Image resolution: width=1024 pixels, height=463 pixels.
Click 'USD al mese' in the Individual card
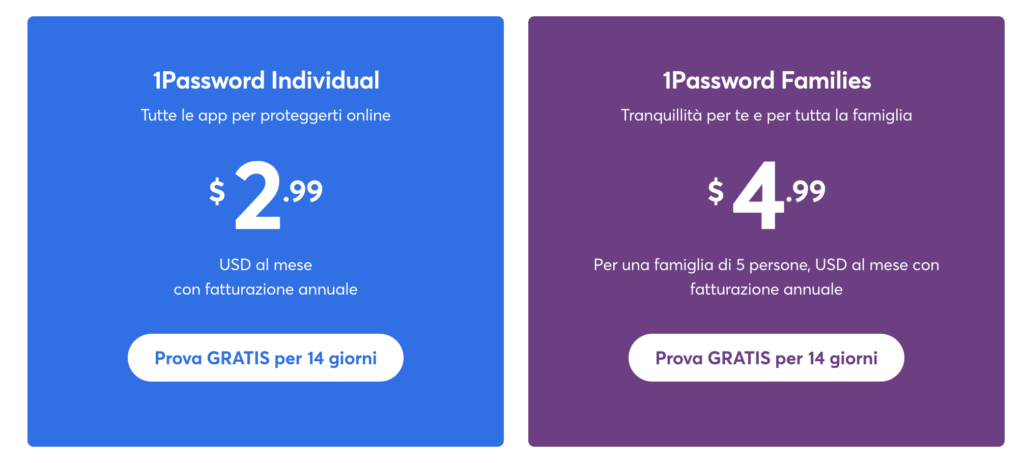(265, 266)
